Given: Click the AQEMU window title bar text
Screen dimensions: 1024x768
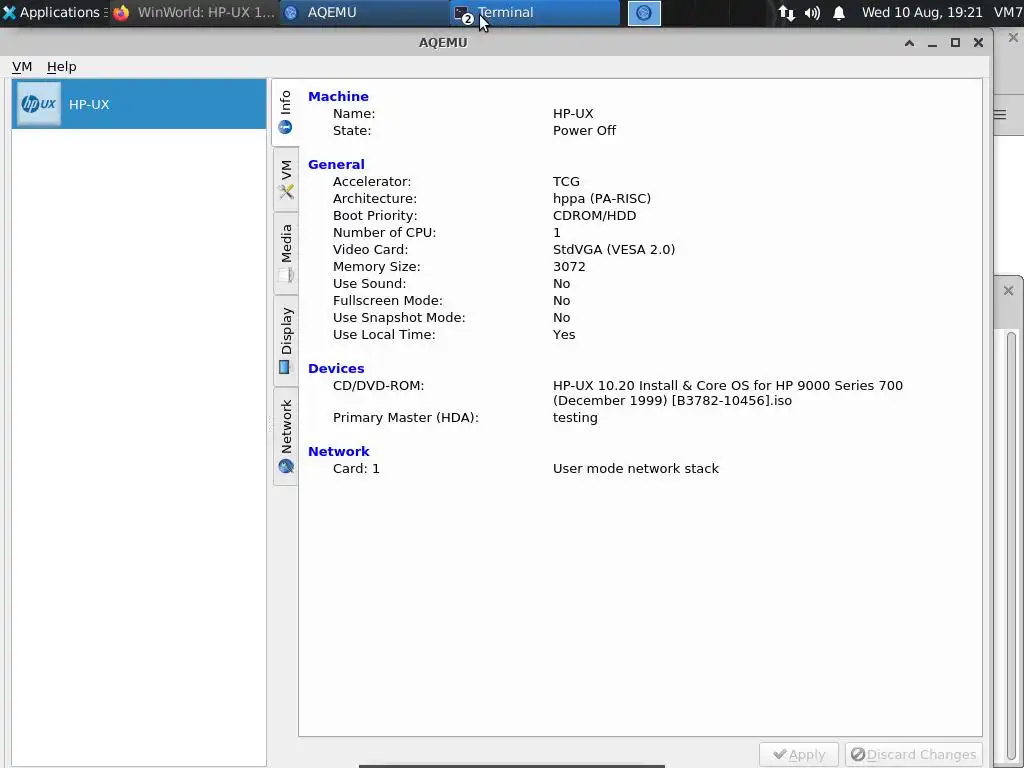Looking at the screenshot, I should click(x=443, y=42).
